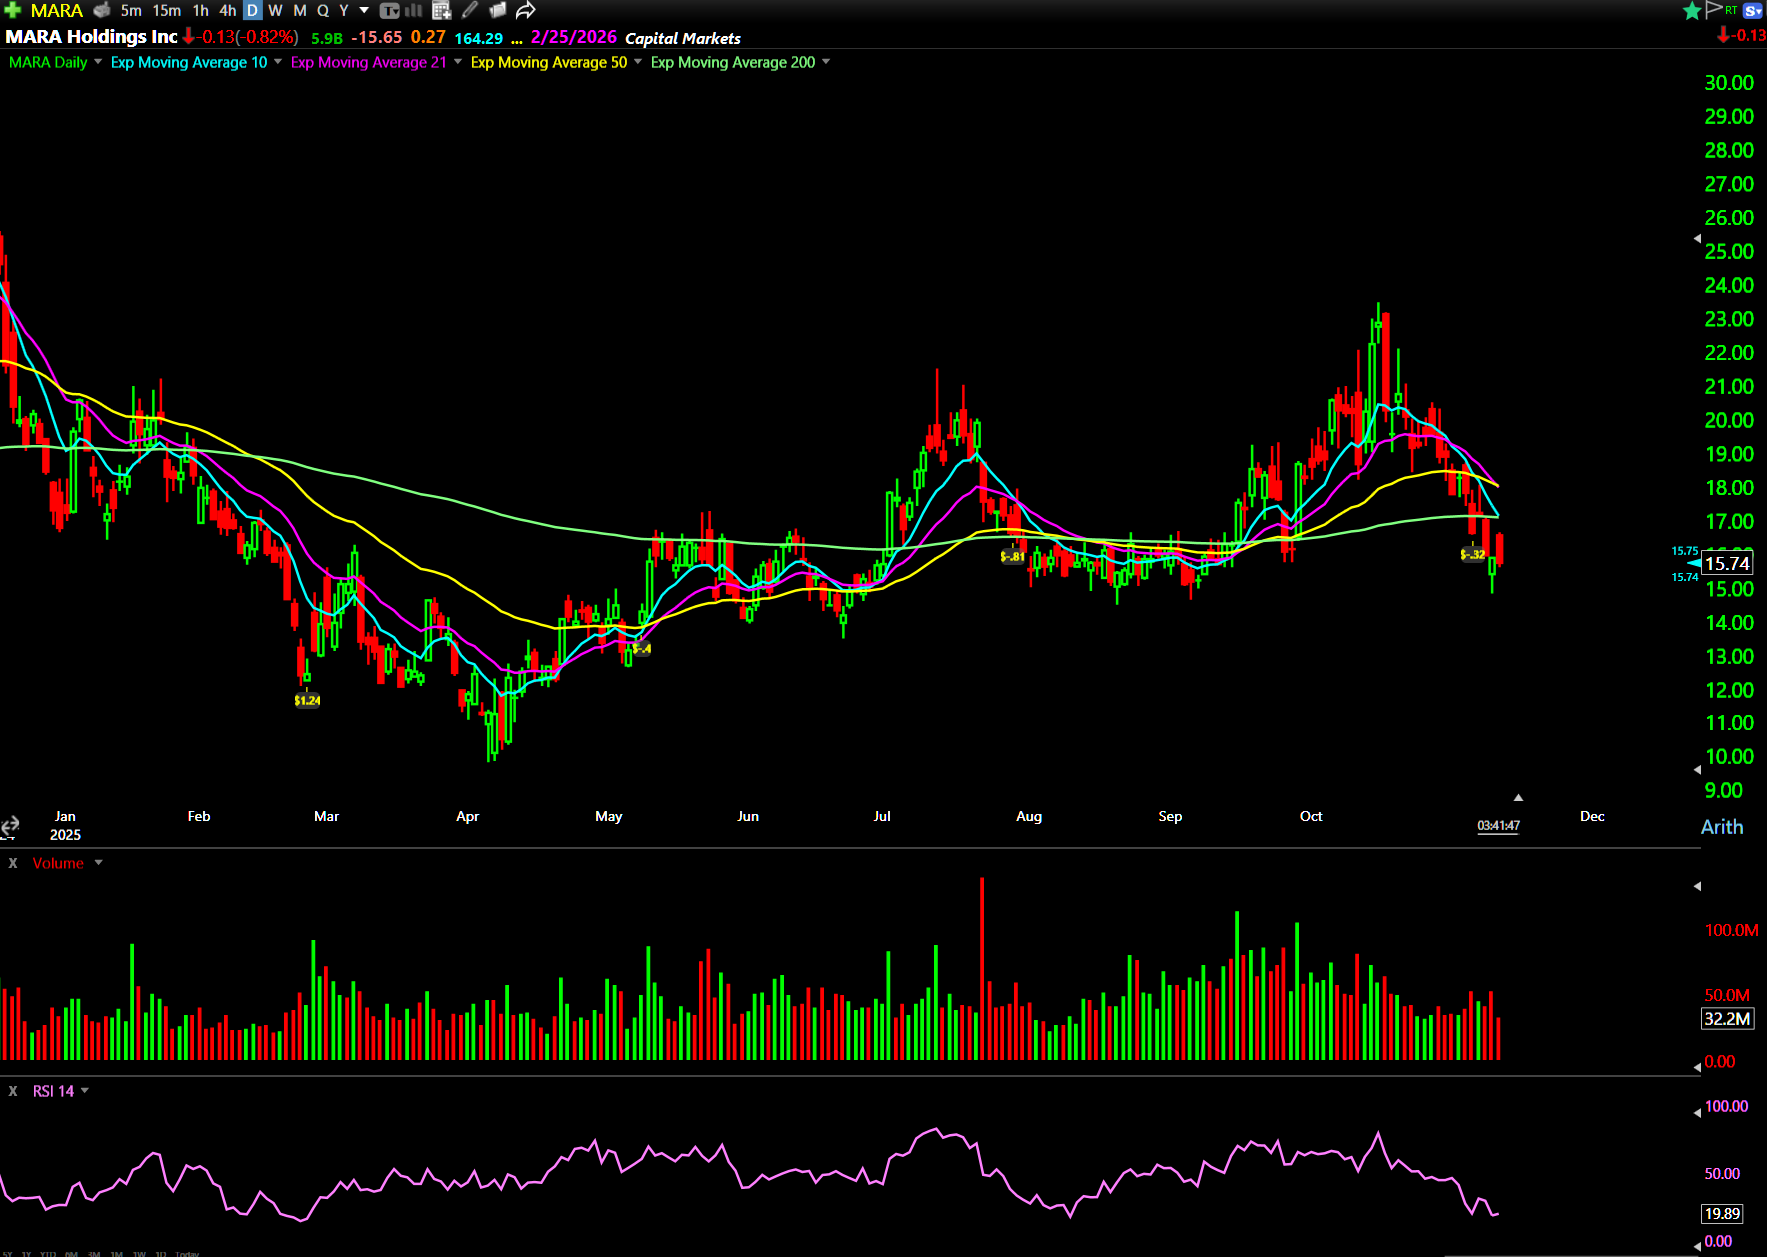1767x1257 pixels.
Task: Toggle the Arith price scale label
Action: [1721, 827]
